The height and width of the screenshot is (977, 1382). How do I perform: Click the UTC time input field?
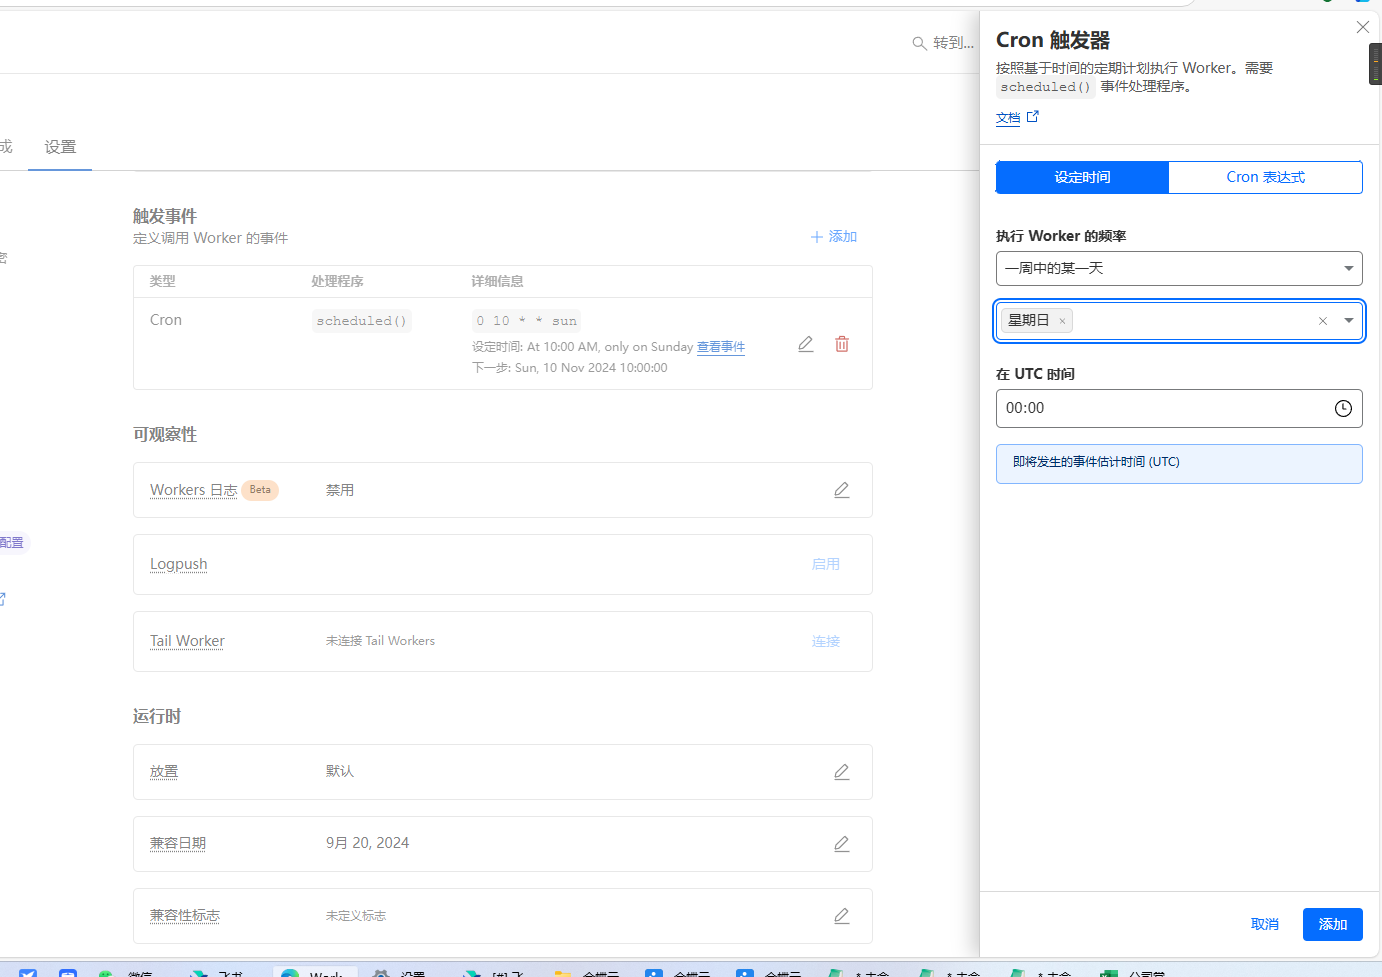pyautogui.click(x=1160, y=408)
